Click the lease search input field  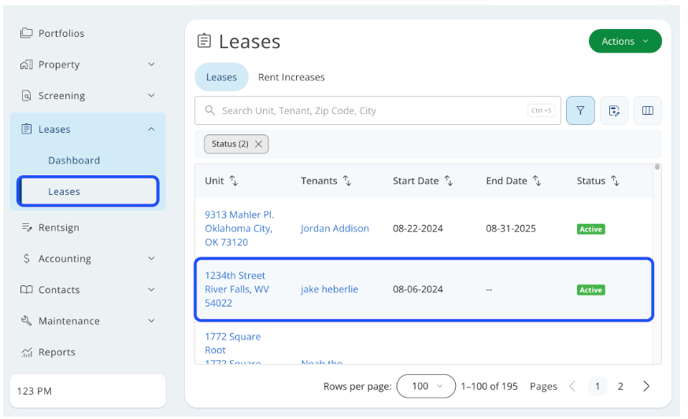(370, 111)
